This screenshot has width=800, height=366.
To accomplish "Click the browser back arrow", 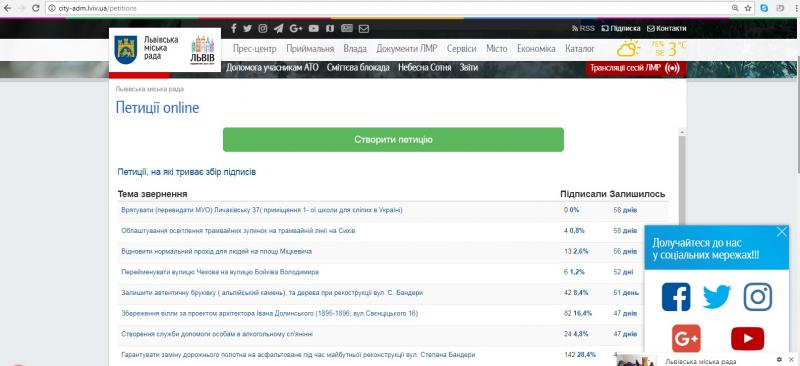I will coord(7,8).
